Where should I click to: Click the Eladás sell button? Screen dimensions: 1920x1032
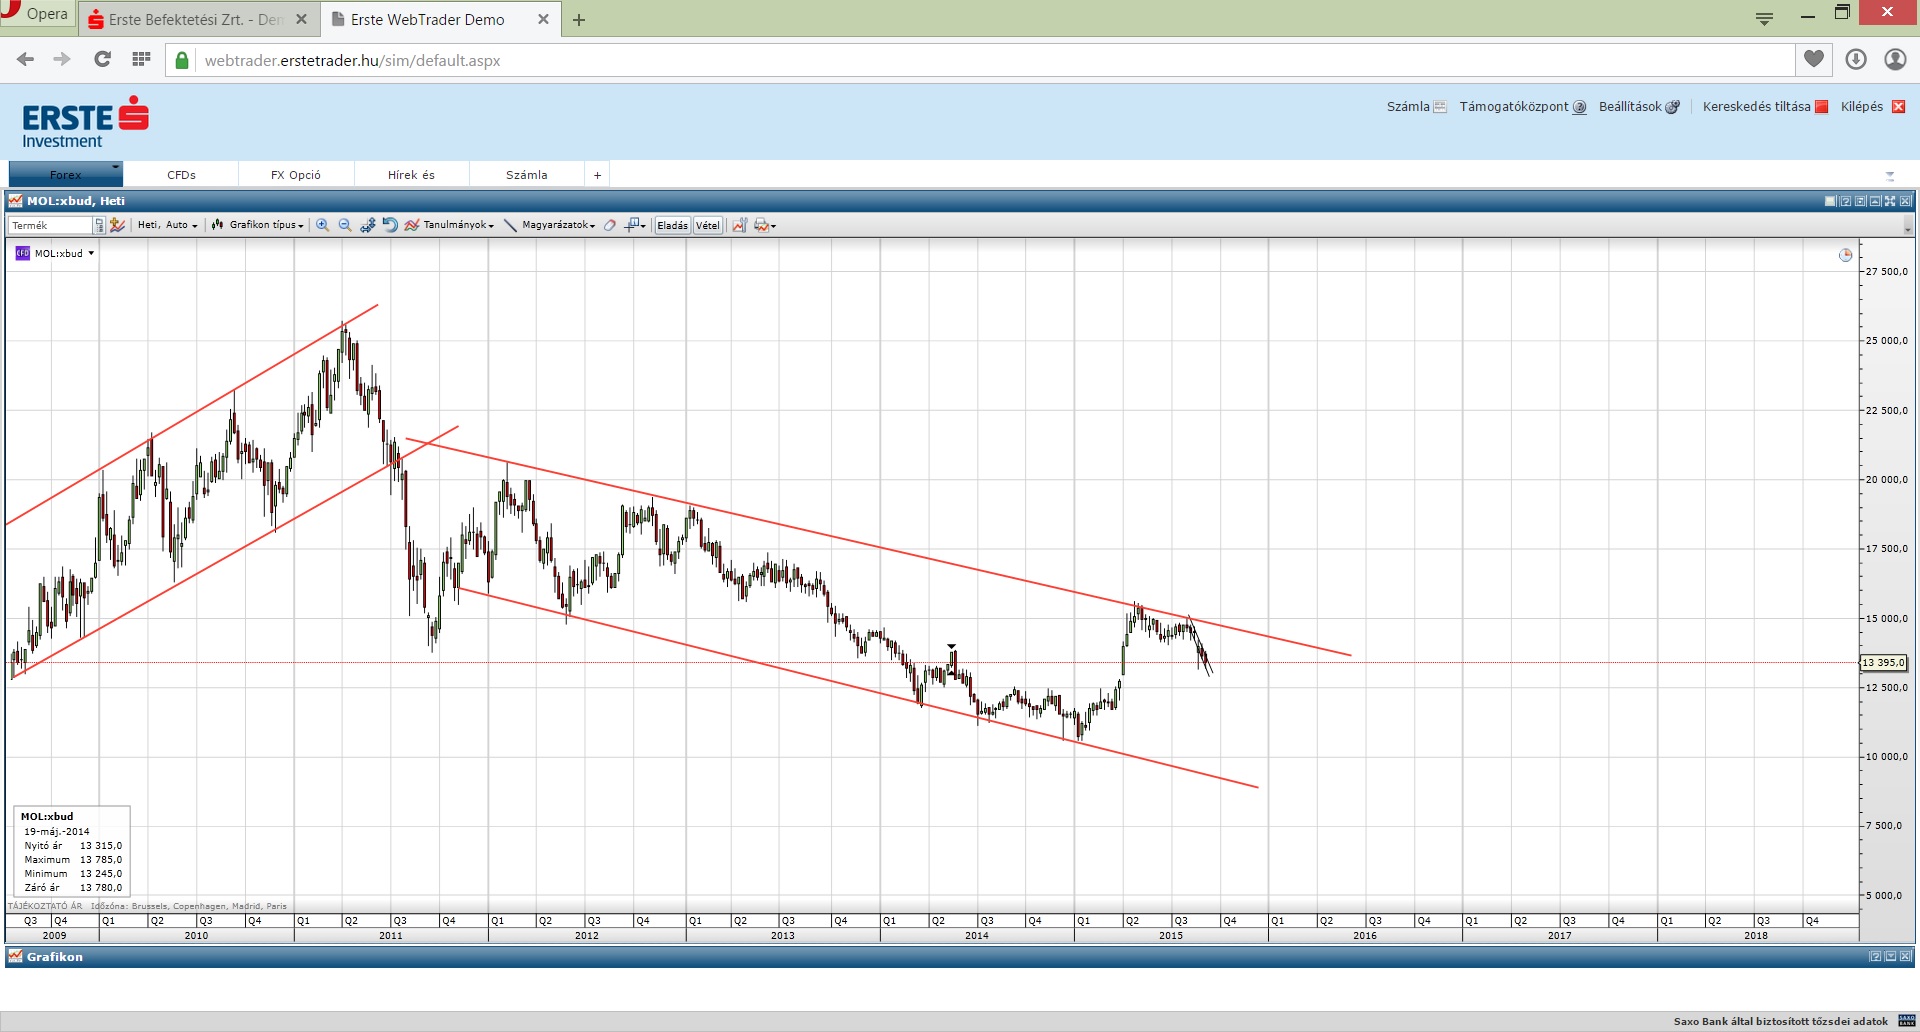(672, 225)
